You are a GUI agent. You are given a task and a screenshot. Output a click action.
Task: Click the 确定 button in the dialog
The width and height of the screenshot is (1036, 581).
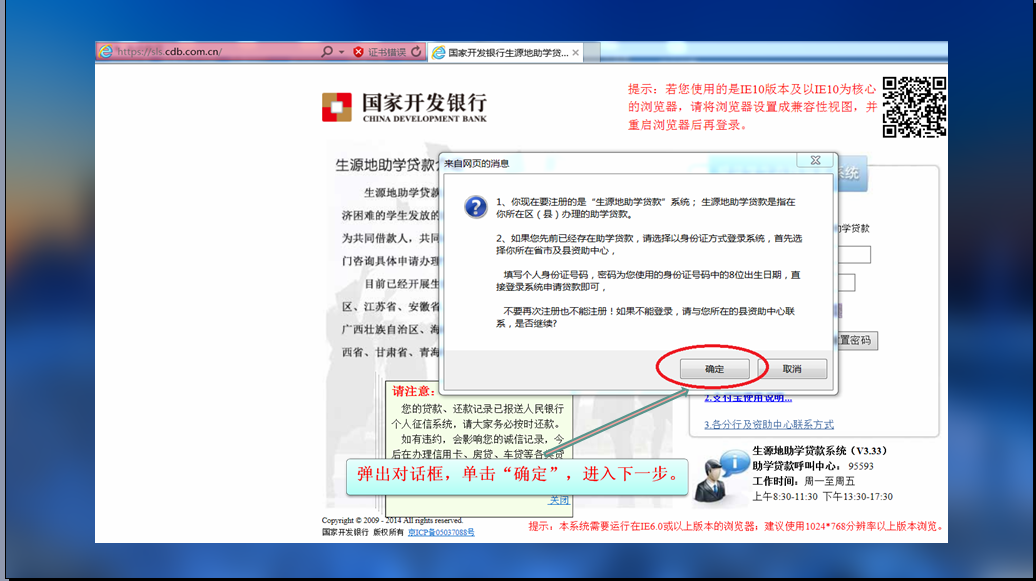click(714, 369)
